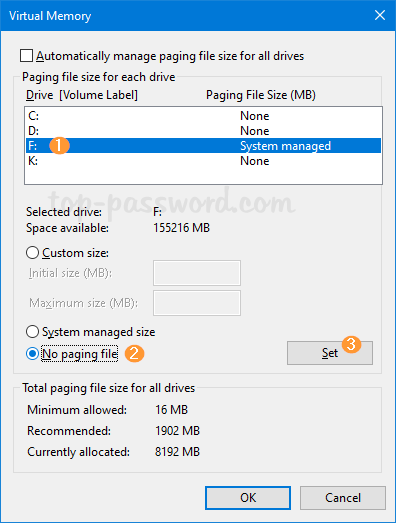396x523 pixels.
Task: Choose the Custom size radio button
Action: tap(32, 253)
